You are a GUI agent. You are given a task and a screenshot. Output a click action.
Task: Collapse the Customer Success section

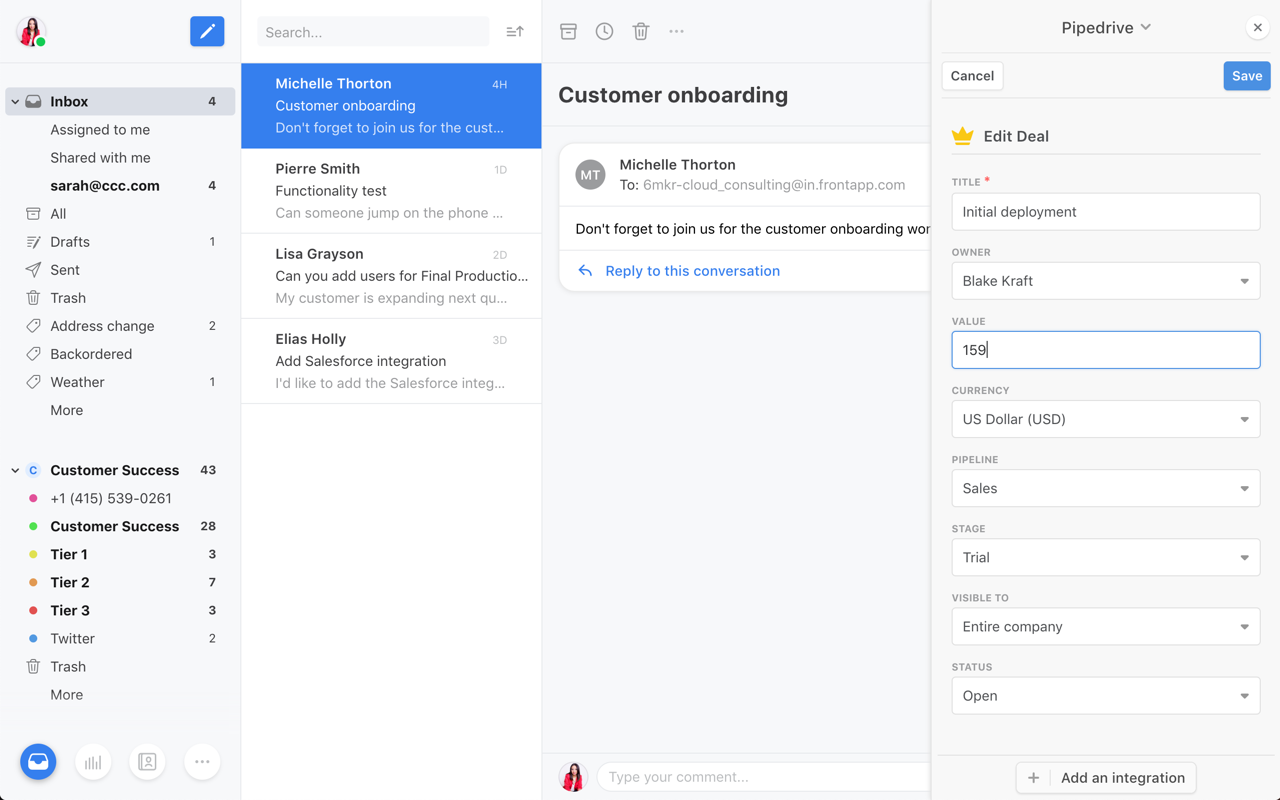15,469
